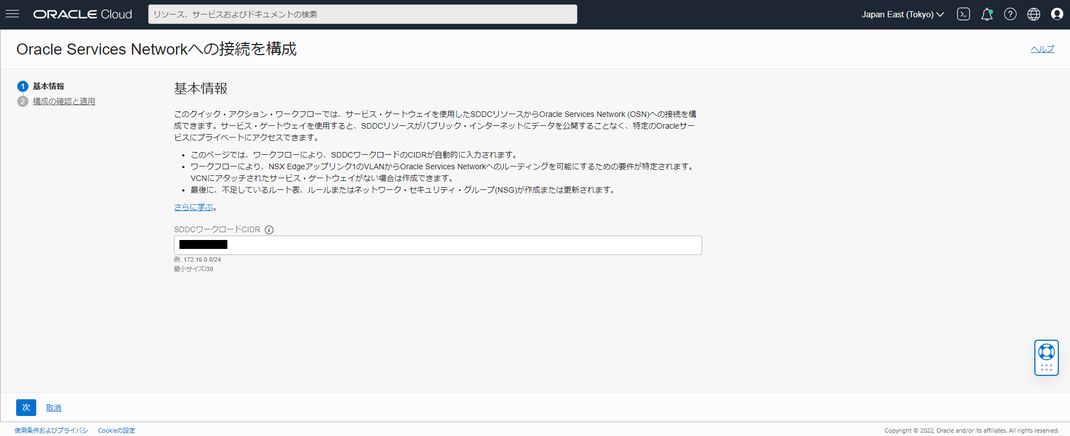Click the さらに学ぶ link
Image resolution: width=1070 pixels, height=436 pixels.
[194, 207]
